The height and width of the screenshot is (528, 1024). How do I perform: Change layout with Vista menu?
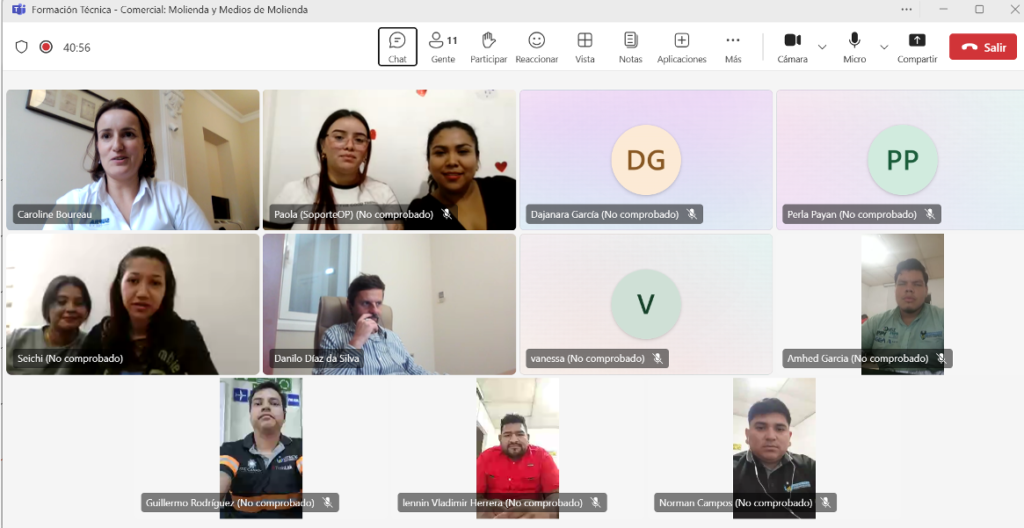point(585,46)
